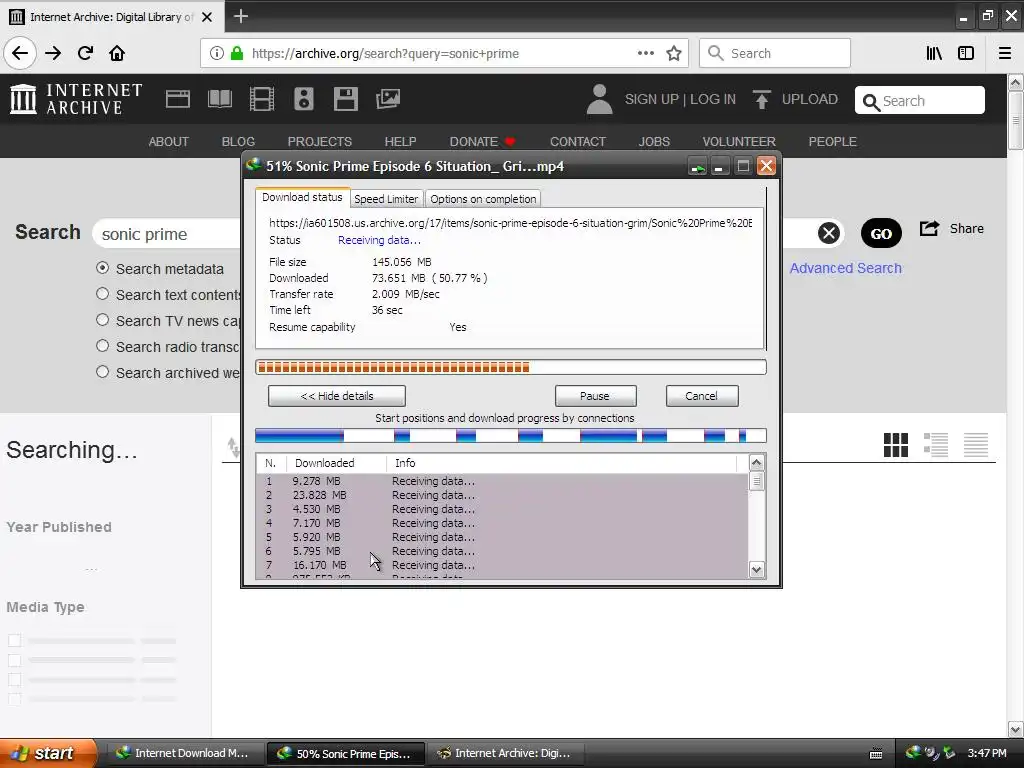Open DONATE in the archive navigation
1024x768 pixels.
coord(482,142)
